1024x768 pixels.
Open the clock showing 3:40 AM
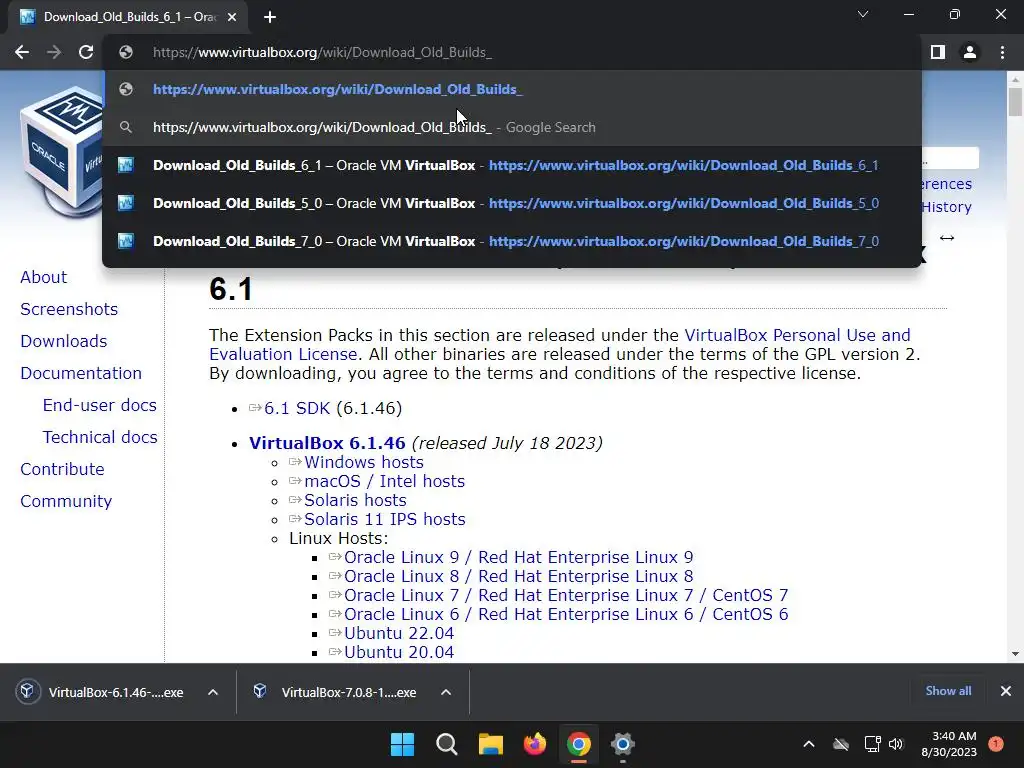click(949, 744)
